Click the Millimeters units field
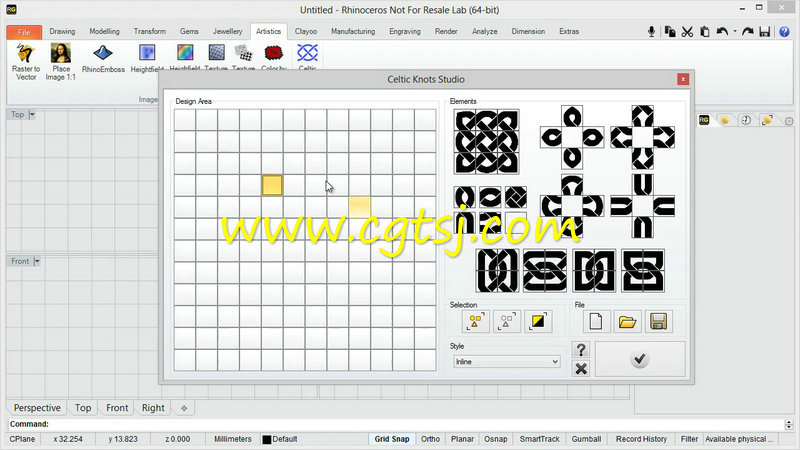800x450 pixels. pyautogui.click(x=233, y=439)
